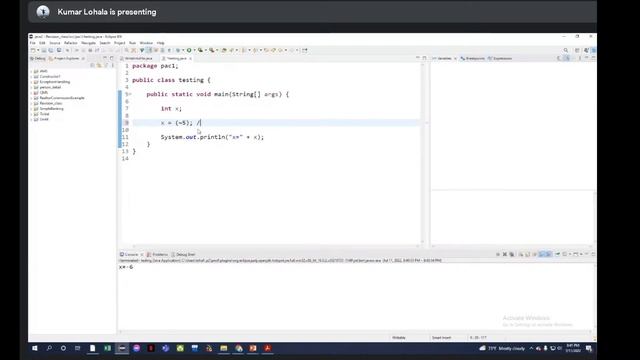Expand the ExceptionHandling project node
The width and height of the screenshot is (640, 360).
tap(31, 82)
